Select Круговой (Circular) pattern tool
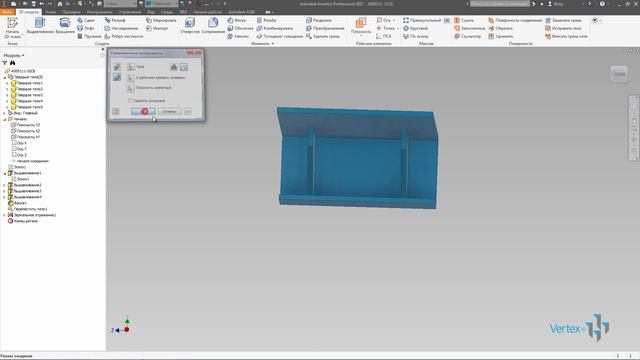This screenshot has height=360, width=640. pyautogui.click(x=416, y=28)
